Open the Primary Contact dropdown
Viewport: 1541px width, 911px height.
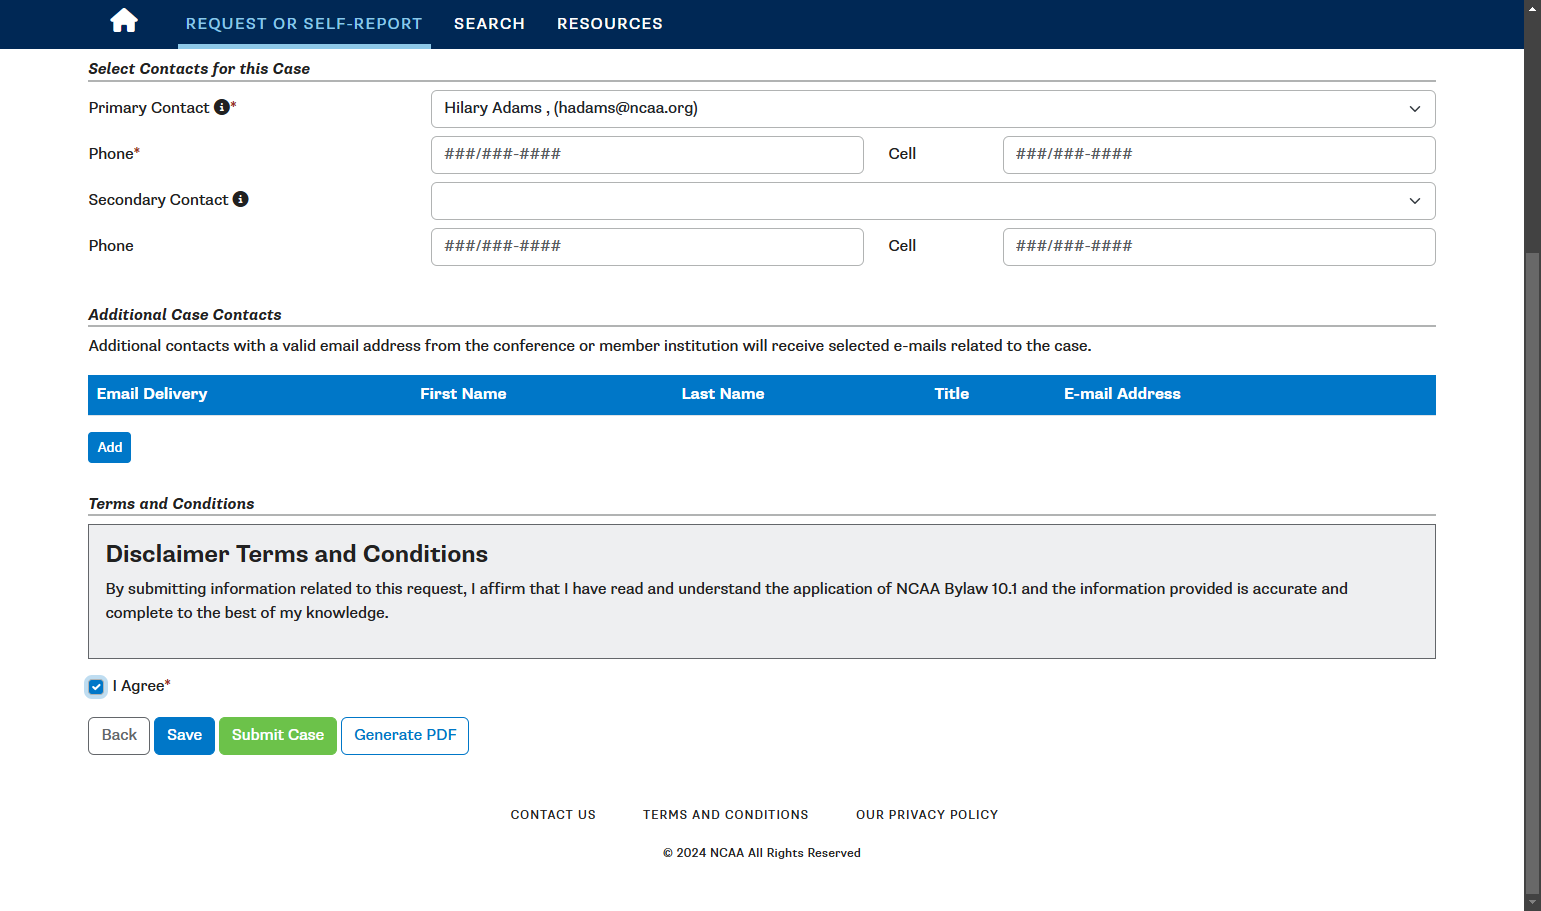(933, 109)
